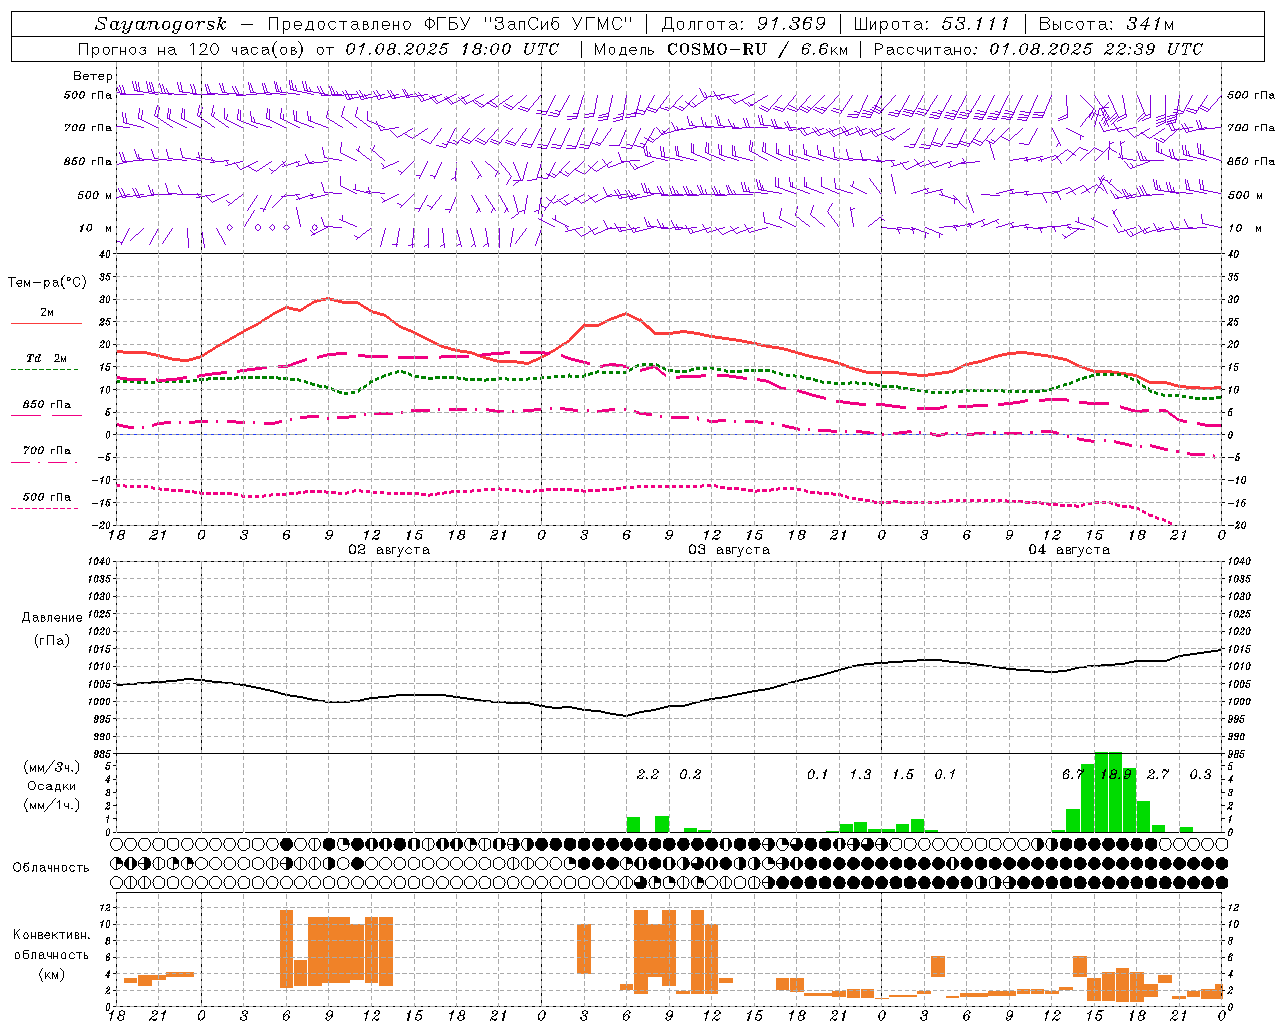Click the 'Широта: 53.111' header field
Screen dimensions: 1280x1024
(x=932, y=24)
